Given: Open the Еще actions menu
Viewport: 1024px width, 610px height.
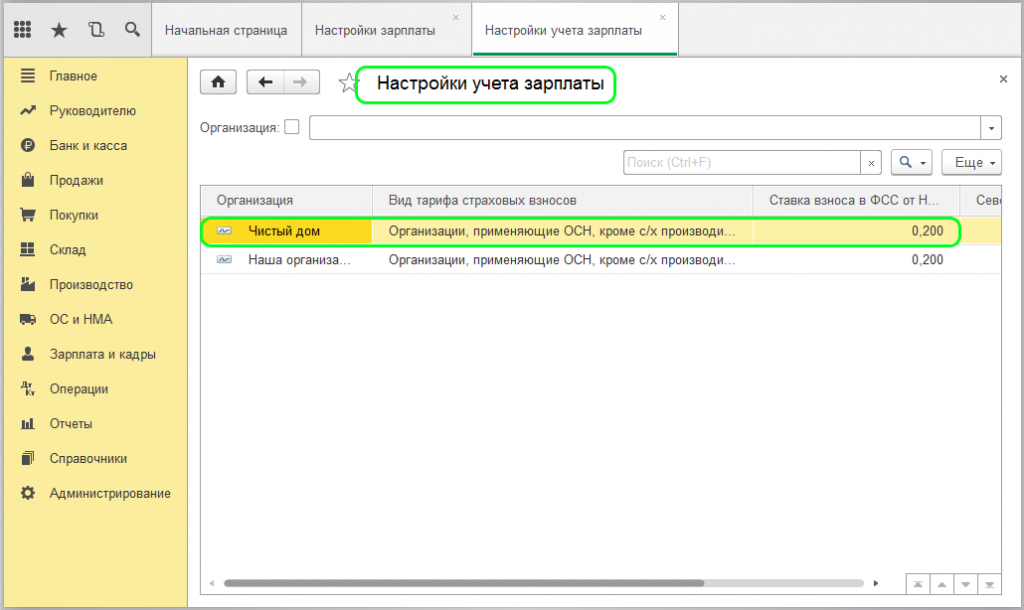Looking at the screenshot, I should pos(971,163).
